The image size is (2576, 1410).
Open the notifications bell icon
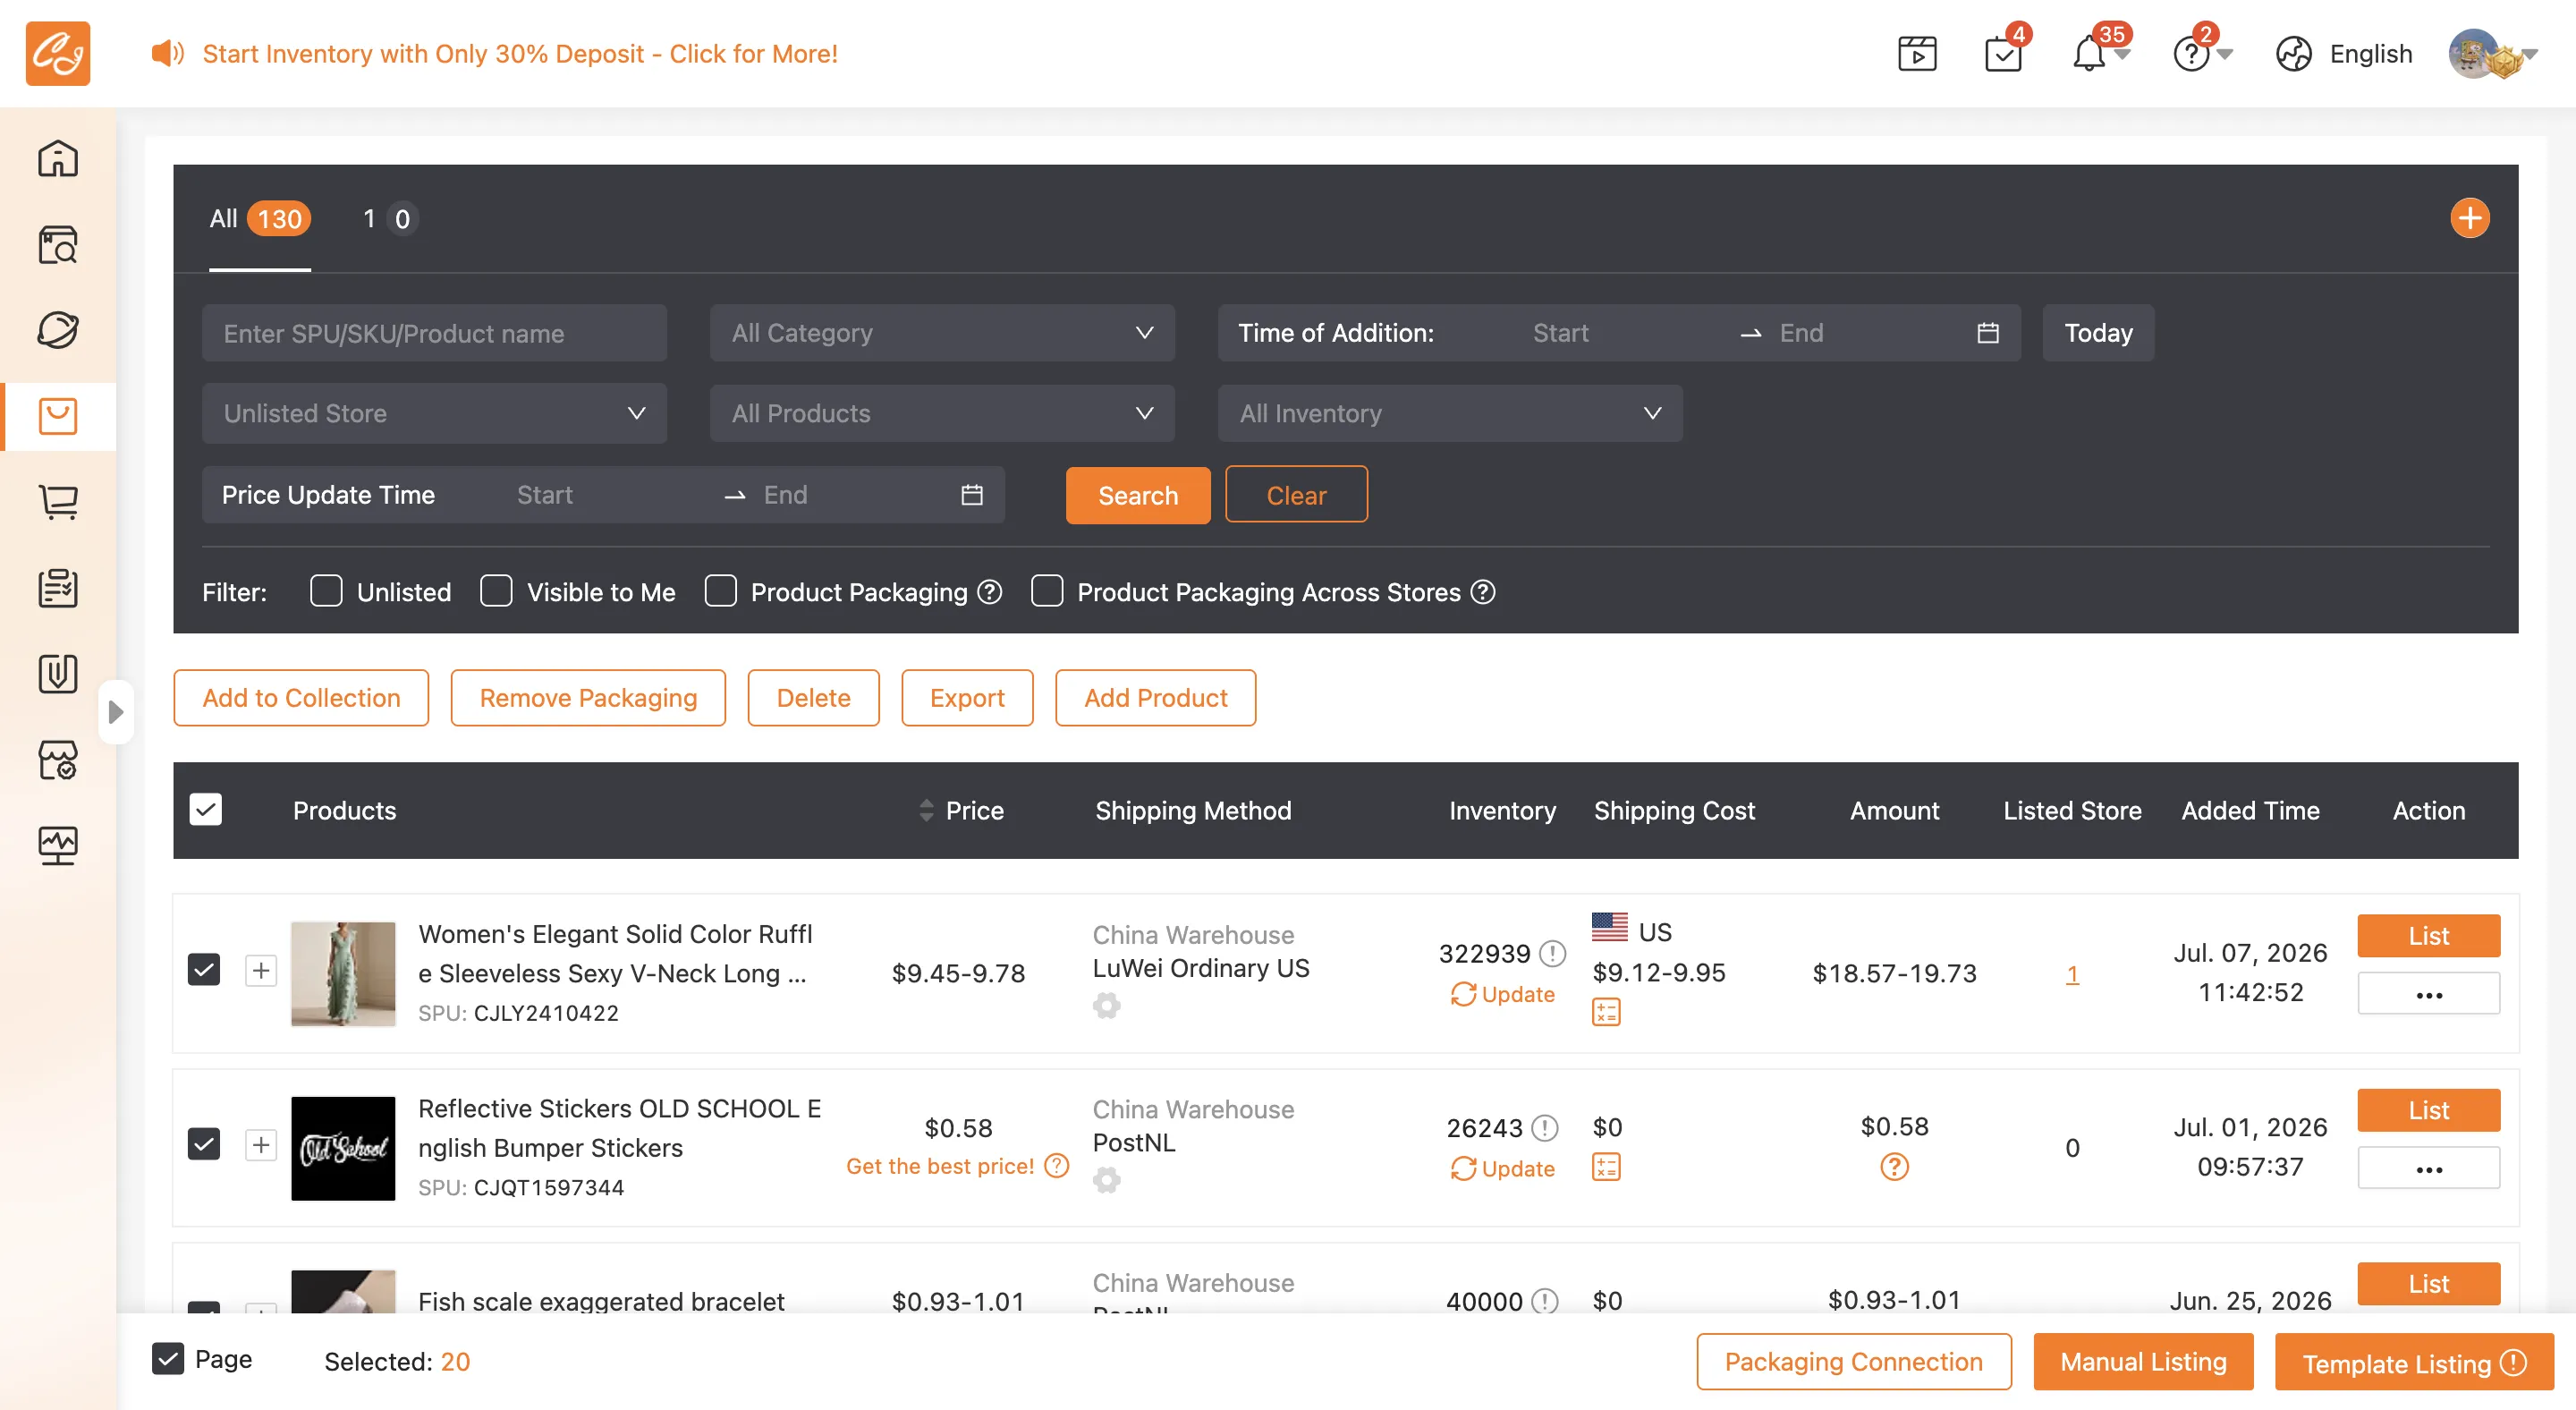click(2089, 54)
